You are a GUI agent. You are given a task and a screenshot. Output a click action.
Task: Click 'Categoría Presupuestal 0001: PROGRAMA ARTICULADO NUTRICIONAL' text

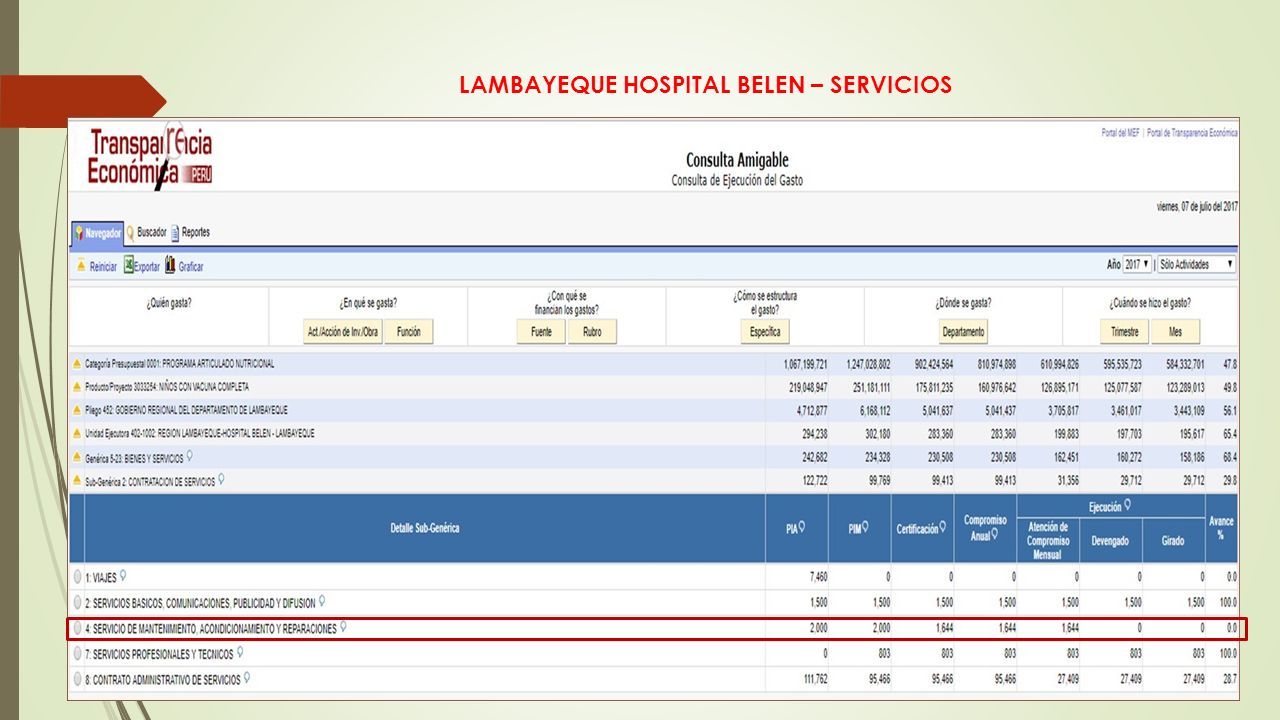point(179,364)
